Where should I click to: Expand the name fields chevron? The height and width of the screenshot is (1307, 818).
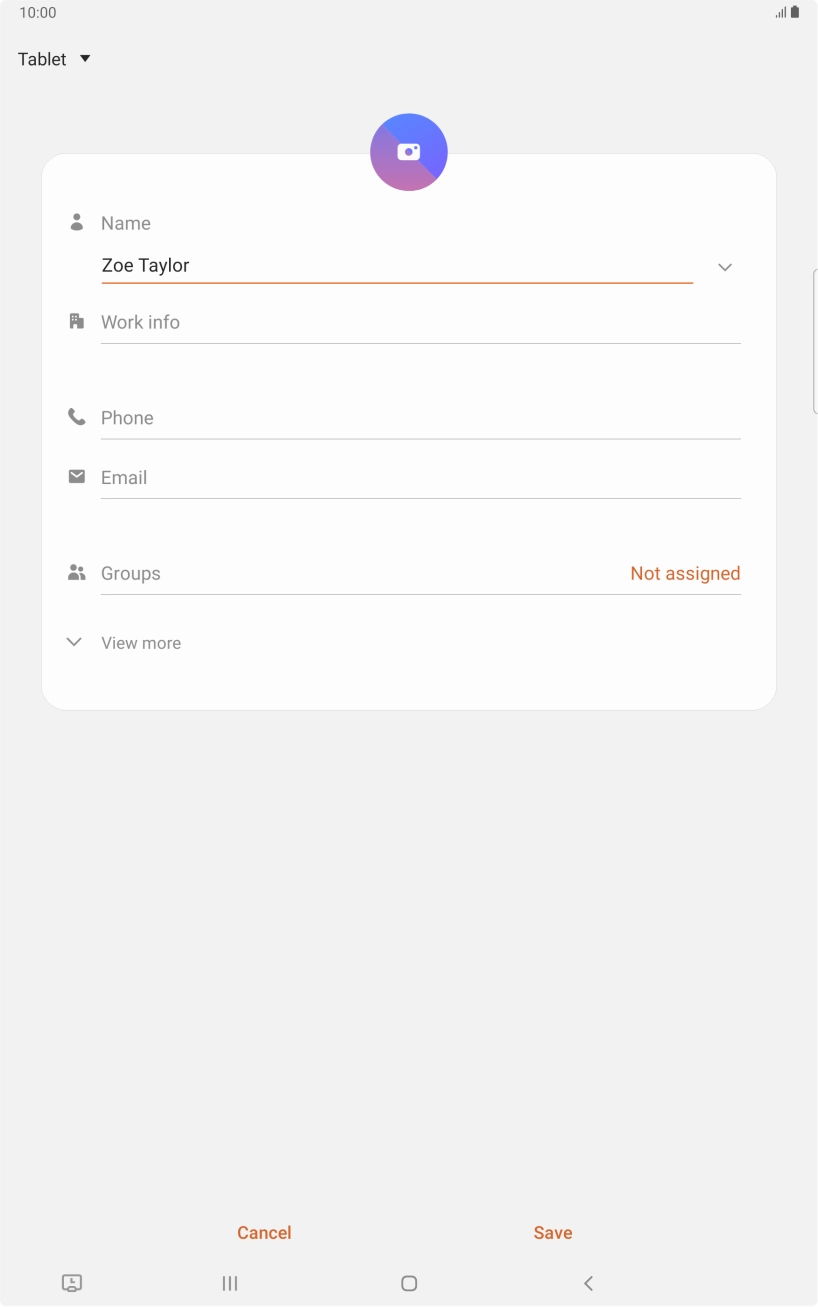[725, 267]
